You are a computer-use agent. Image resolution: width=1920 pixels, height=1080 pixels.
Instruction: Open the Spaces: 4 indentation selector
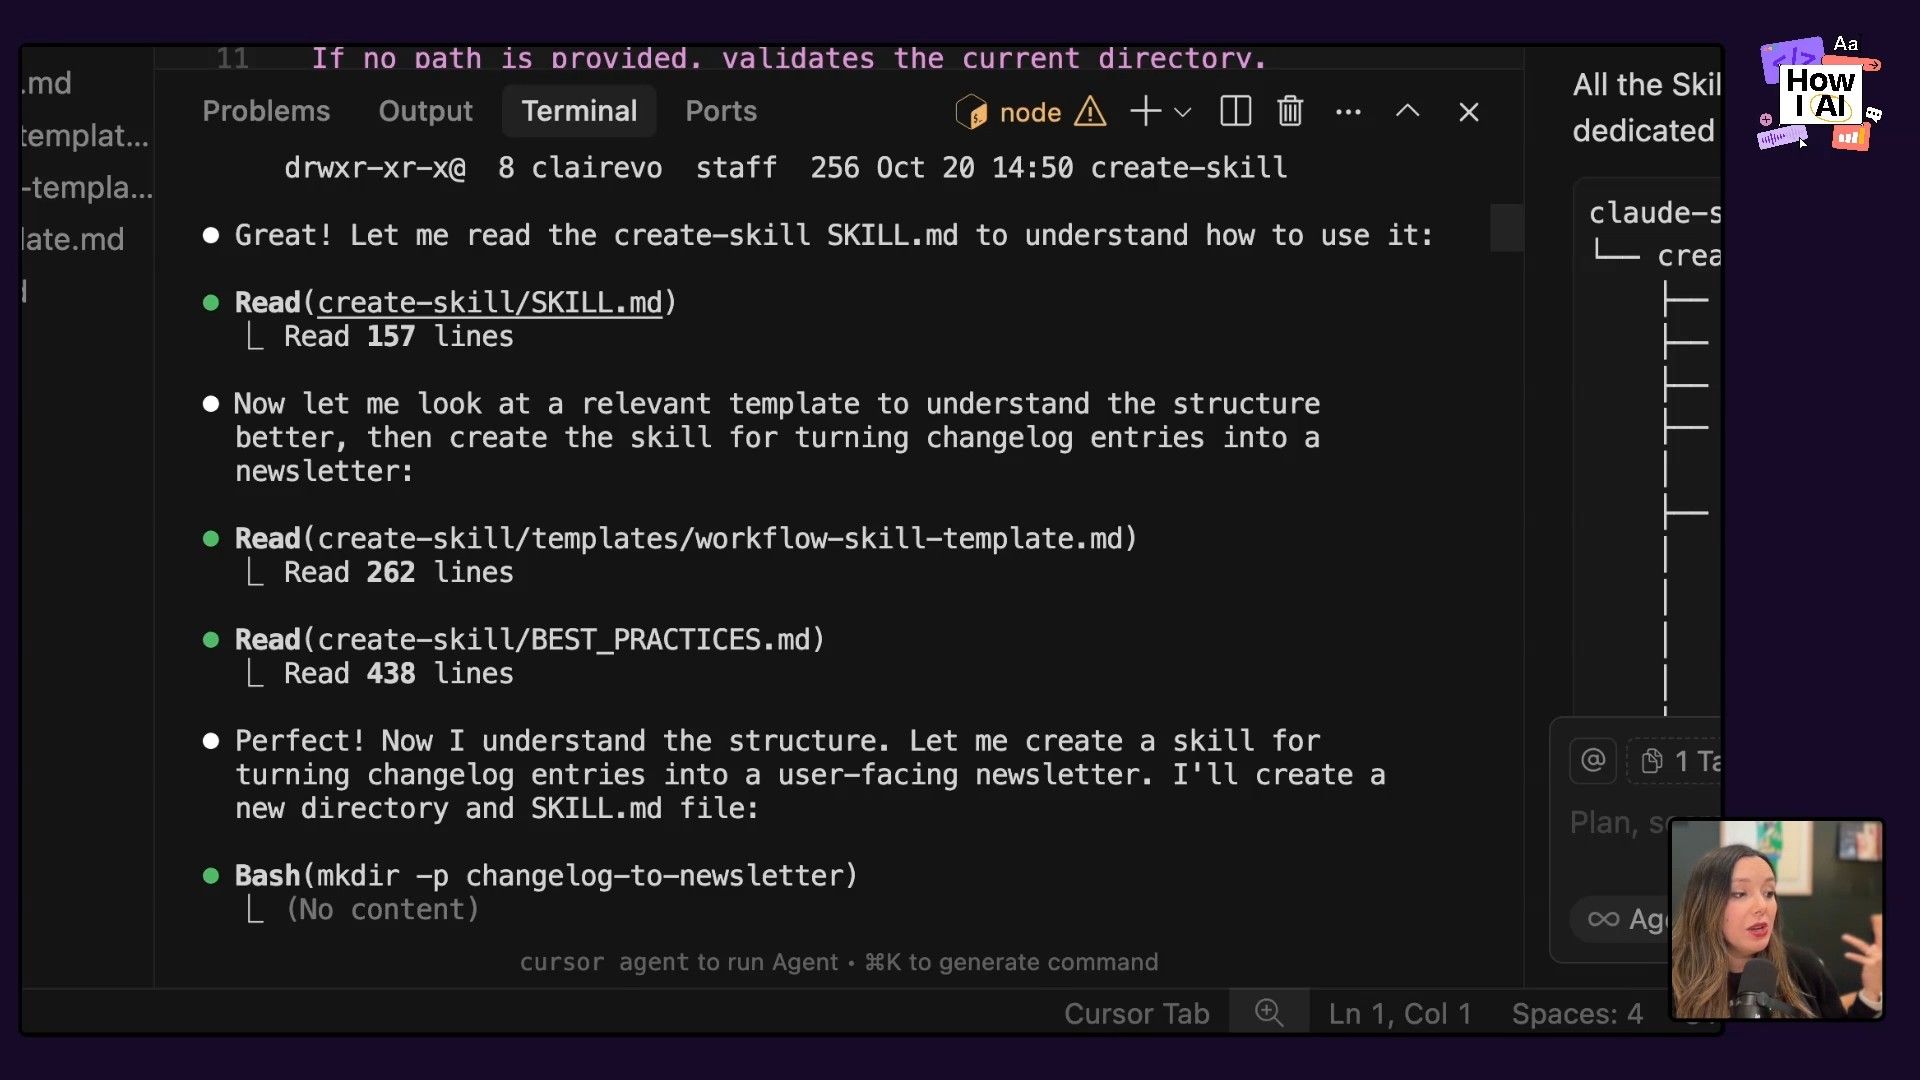tap(1576, 1013)
